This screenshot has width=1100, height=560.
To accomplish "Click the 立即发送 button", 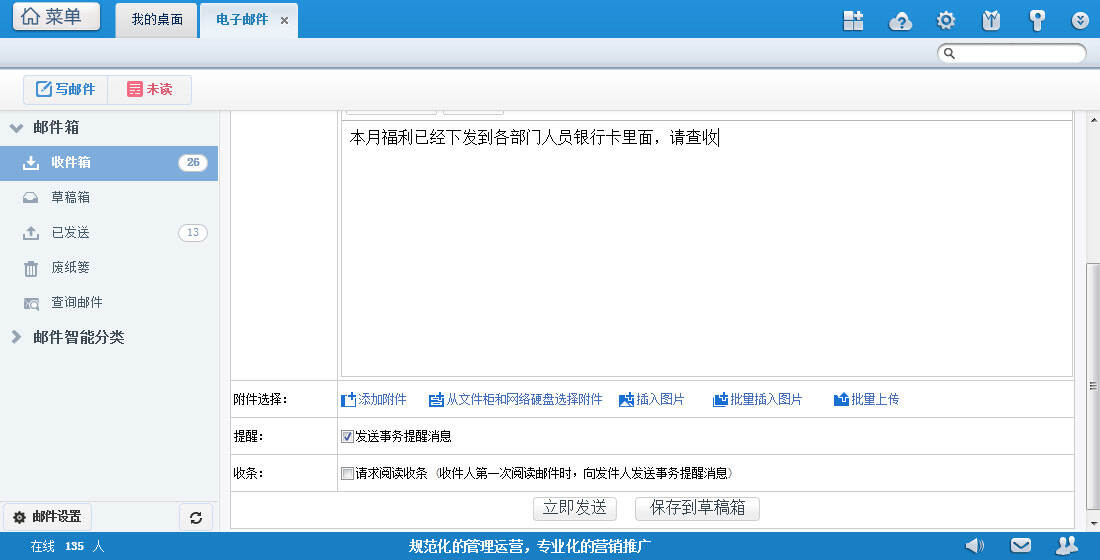I will click(x=574, y=508).
